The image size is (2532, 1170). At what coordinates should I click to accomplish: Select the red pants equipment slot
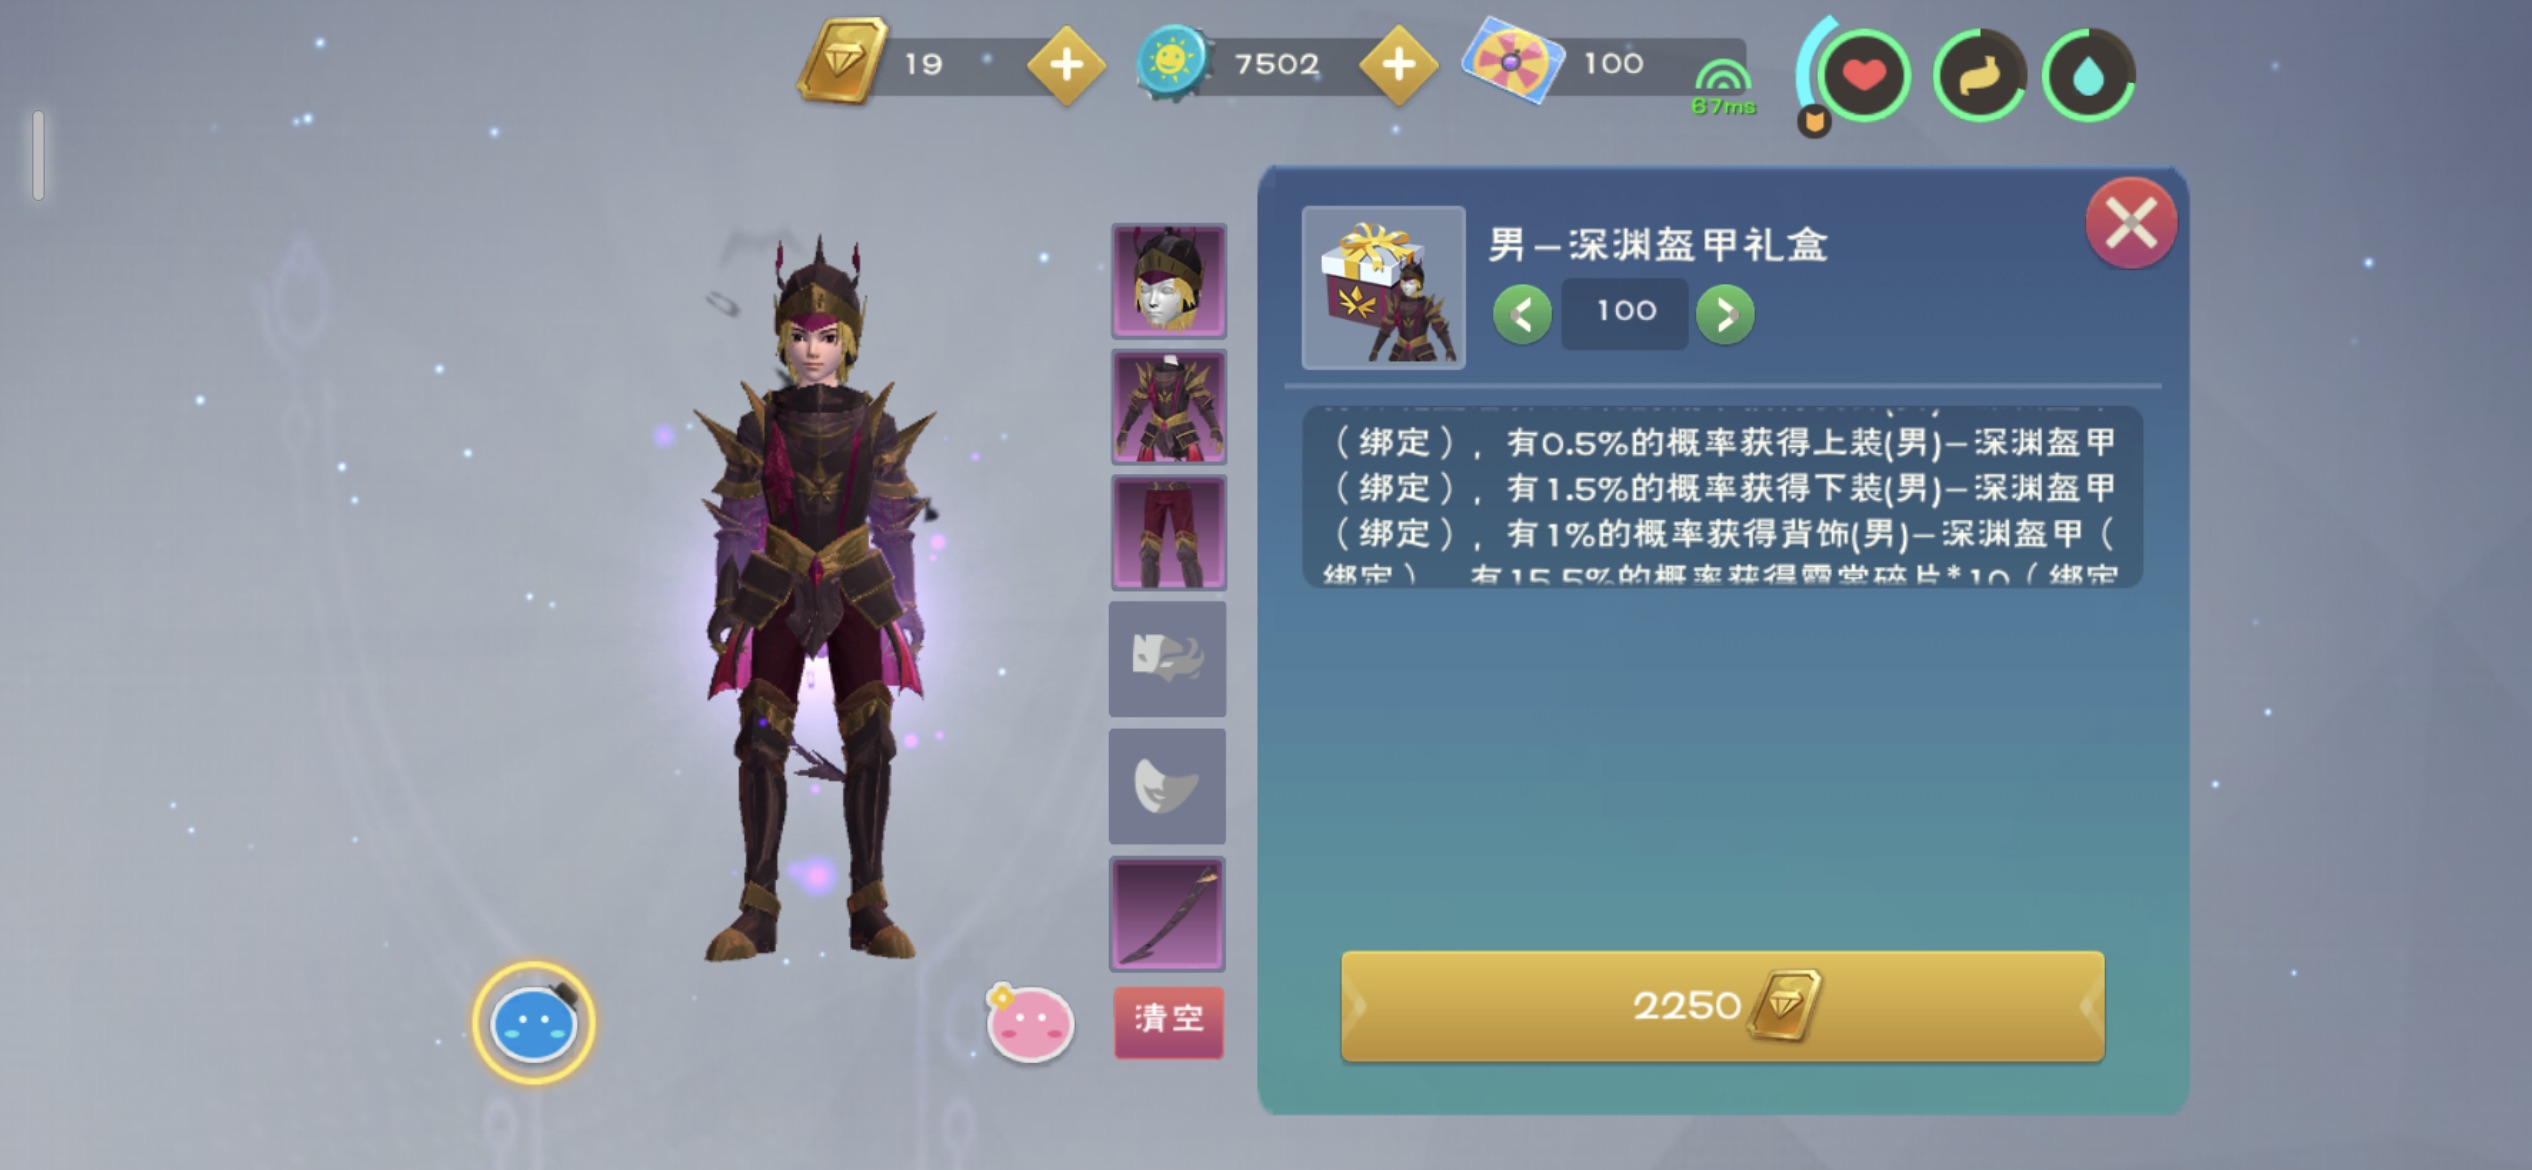(1168, 533)
